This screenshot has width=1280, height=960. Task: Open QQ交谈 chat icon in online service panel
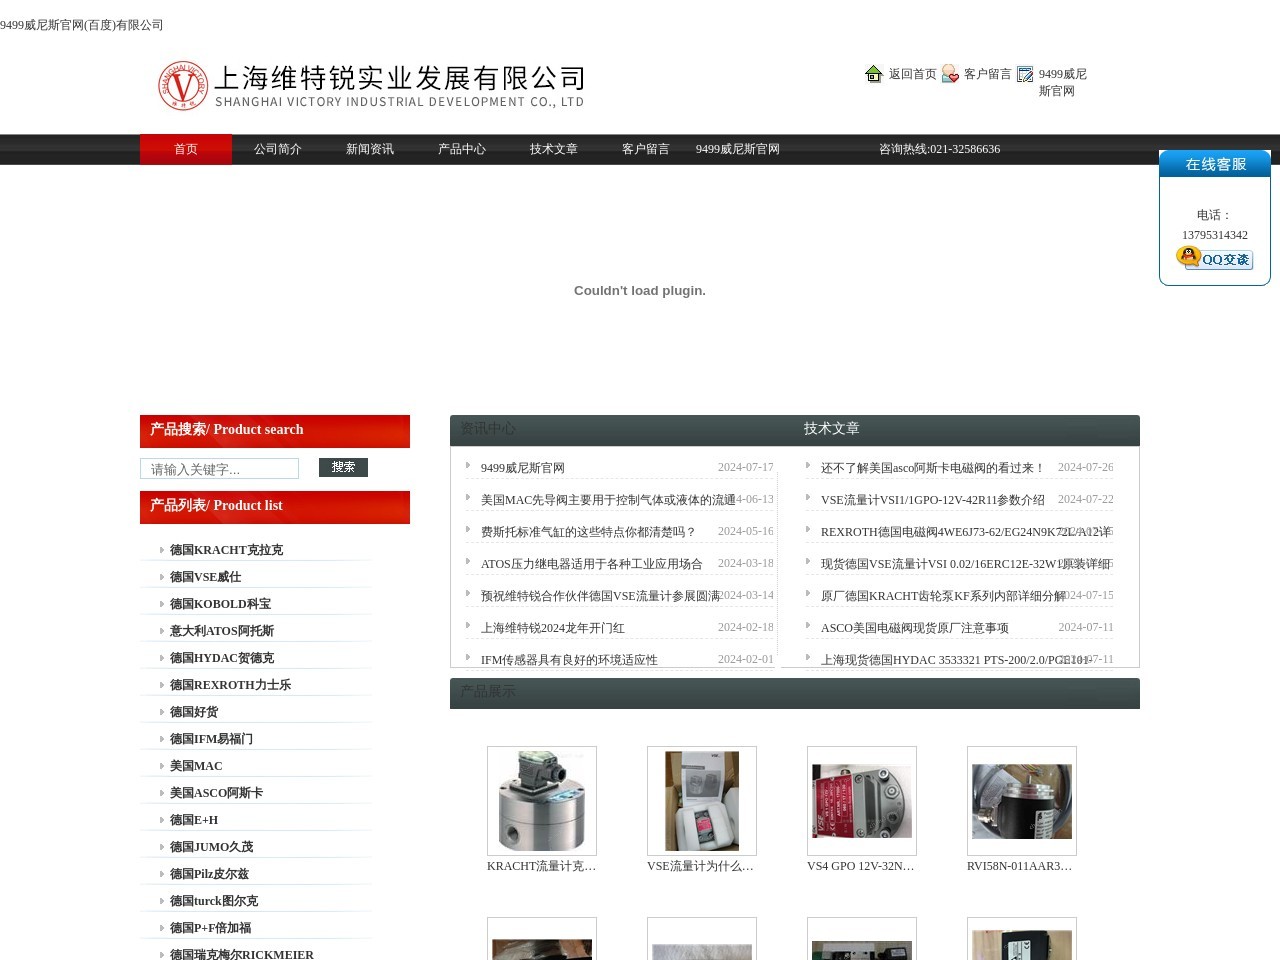click(x=1213, y=258)
